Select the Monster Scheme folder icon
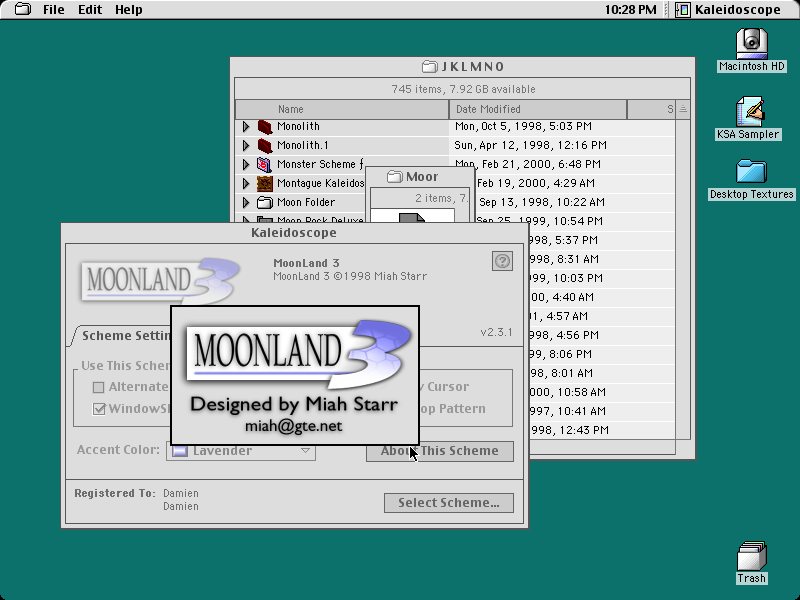This screenshot has width=800, height=600. point(264,164)
